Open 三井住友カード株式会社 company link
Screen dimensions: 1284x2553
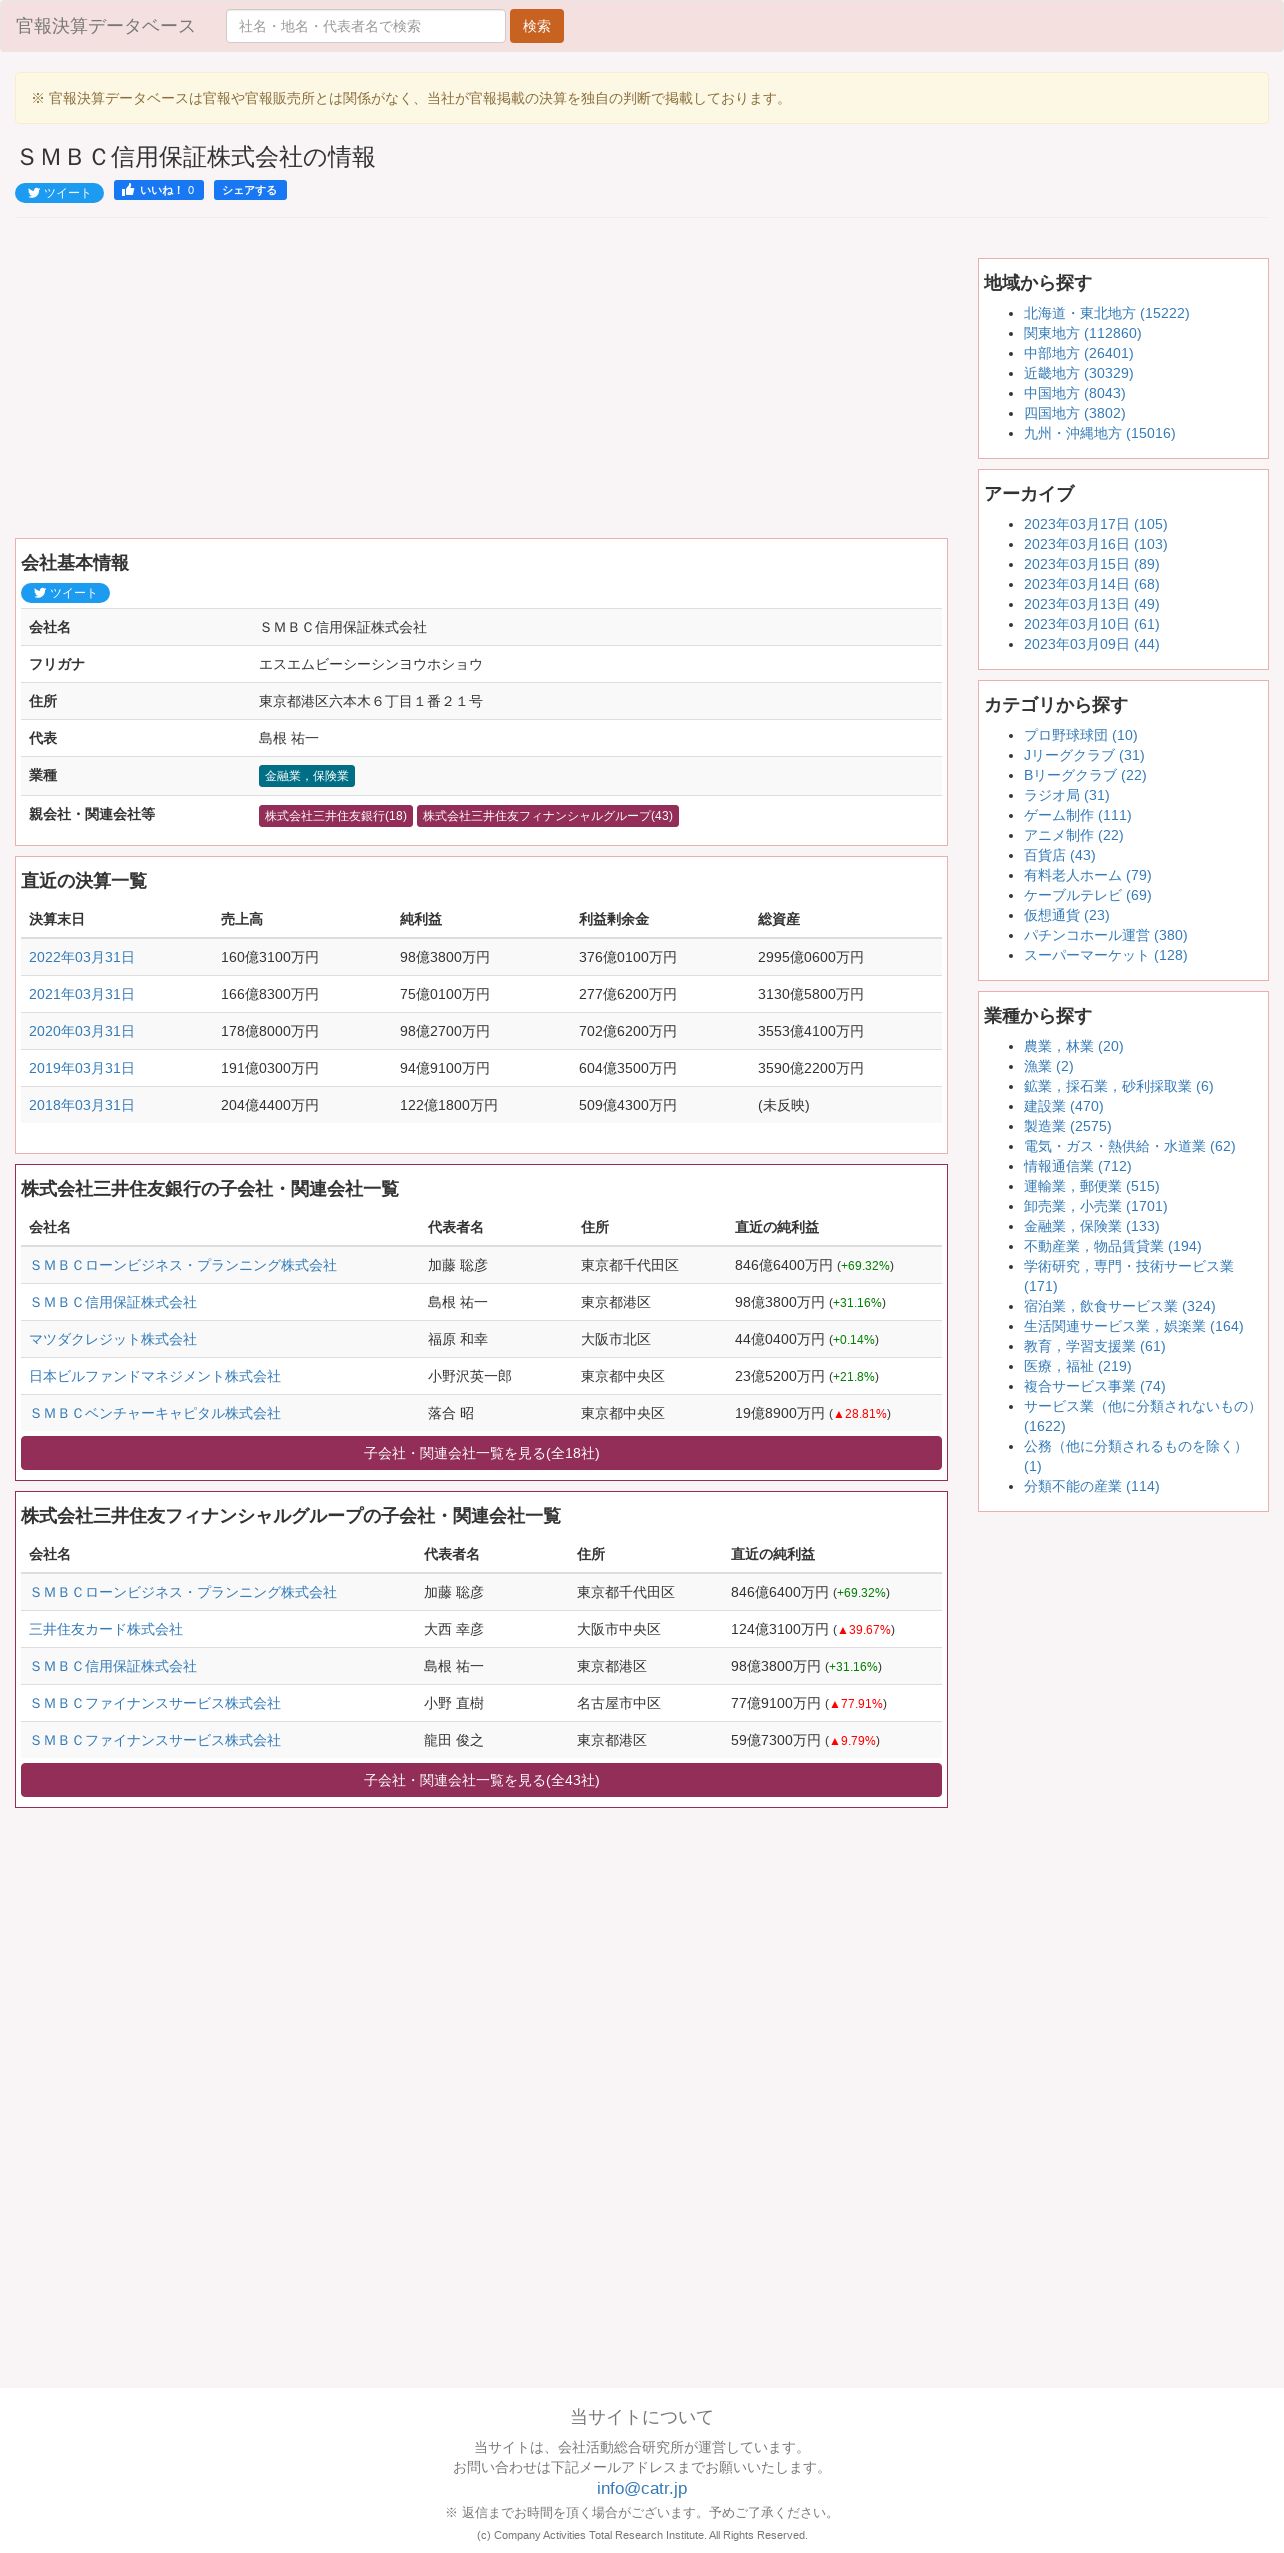[x=106, y=1629]
